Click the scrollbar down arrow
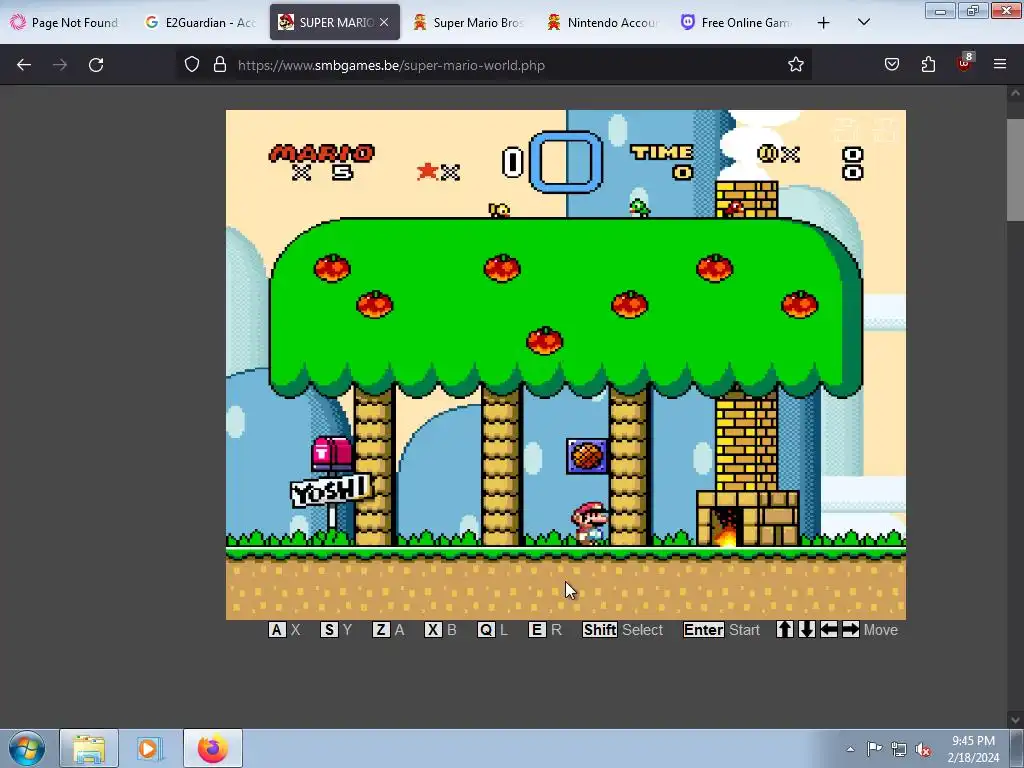This screenshot has height=768, width=1024. click(1015, 720)
